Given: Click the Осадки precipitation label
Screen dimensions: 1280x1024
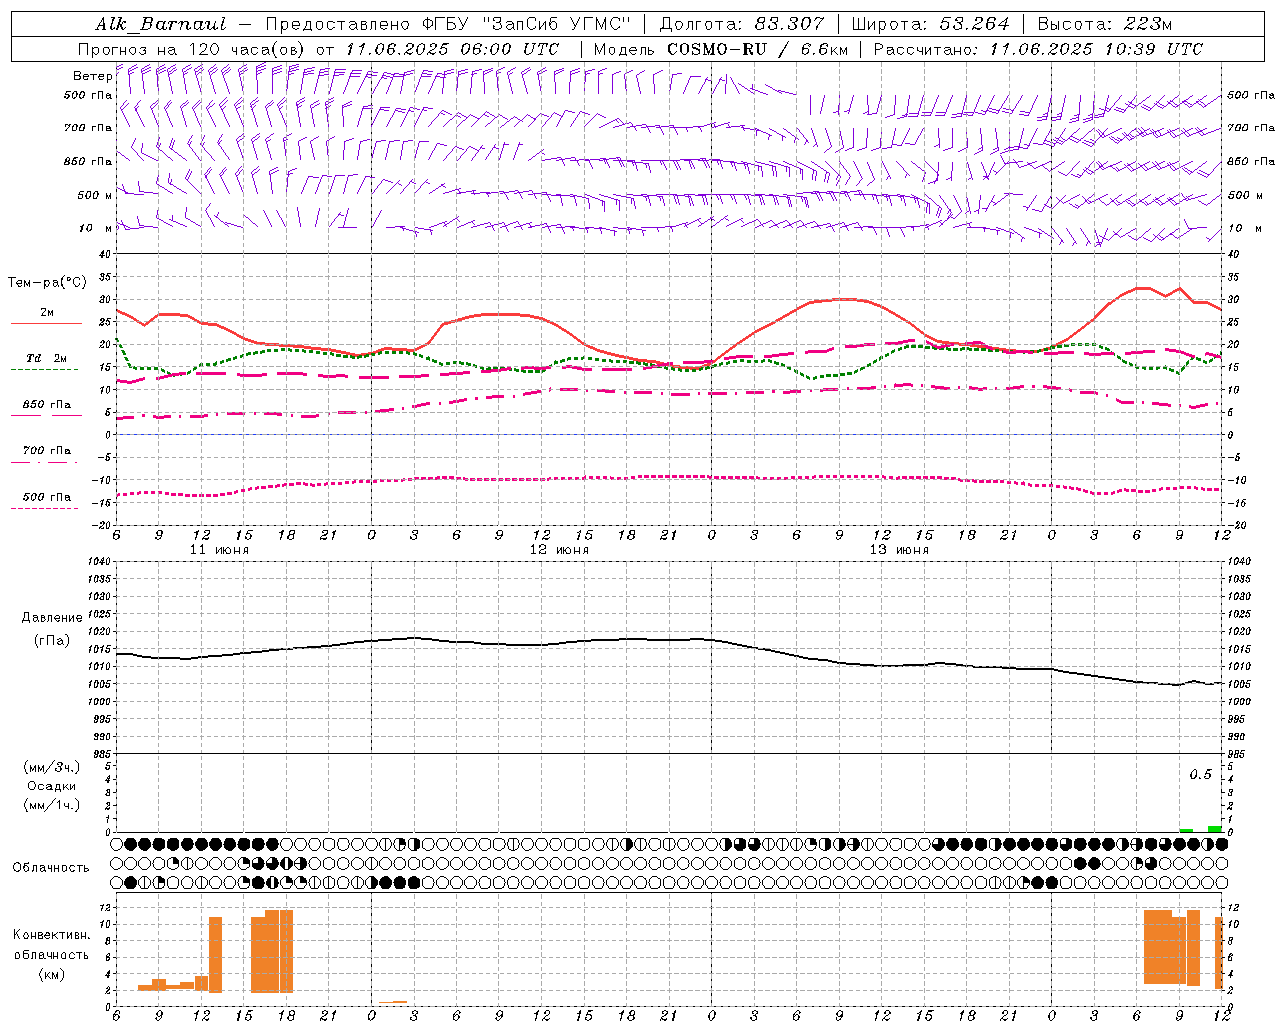Looking at the screenshot, I should click(52, 786).
